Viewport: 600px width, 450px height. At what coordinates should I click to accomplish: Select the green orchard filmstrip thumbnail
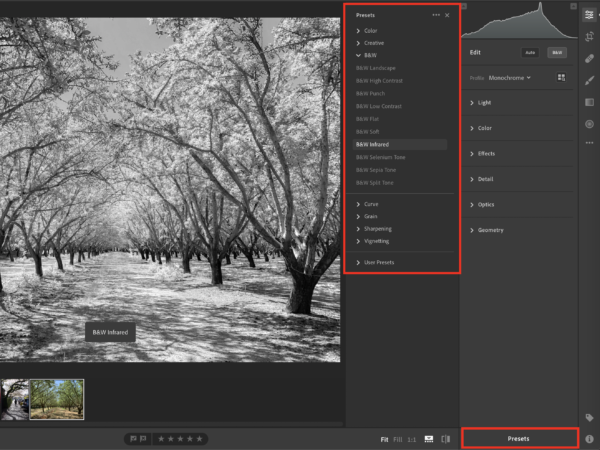57,399
